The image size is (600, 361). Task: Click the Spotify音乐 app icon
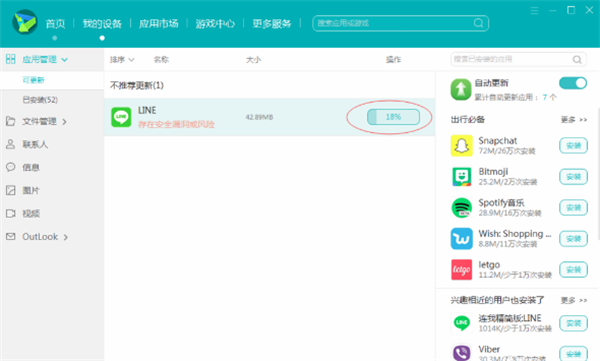(x=461, y=207)
